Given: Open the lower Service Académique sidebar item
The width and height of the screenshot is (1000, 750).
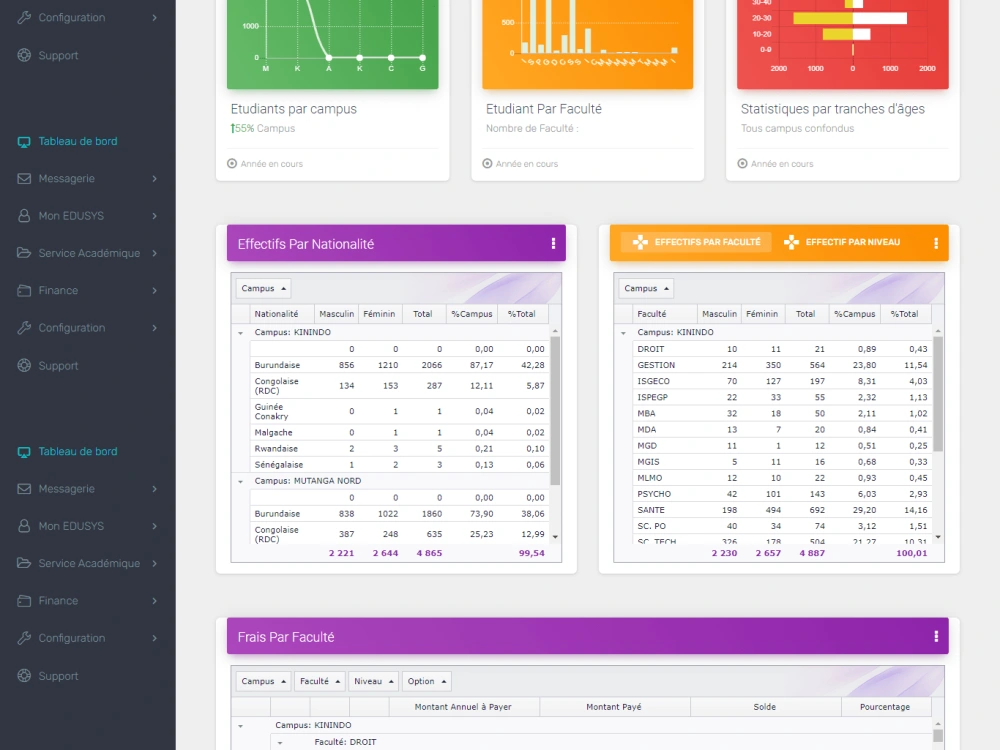Looking at the screenshot, I should 87,564.
